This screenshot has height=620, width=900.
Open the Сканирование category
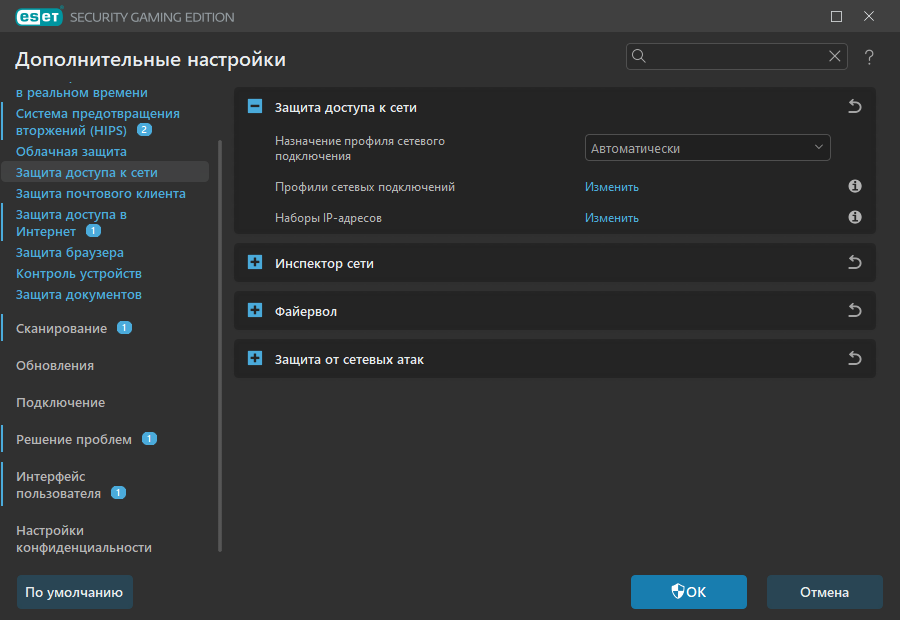61,328
